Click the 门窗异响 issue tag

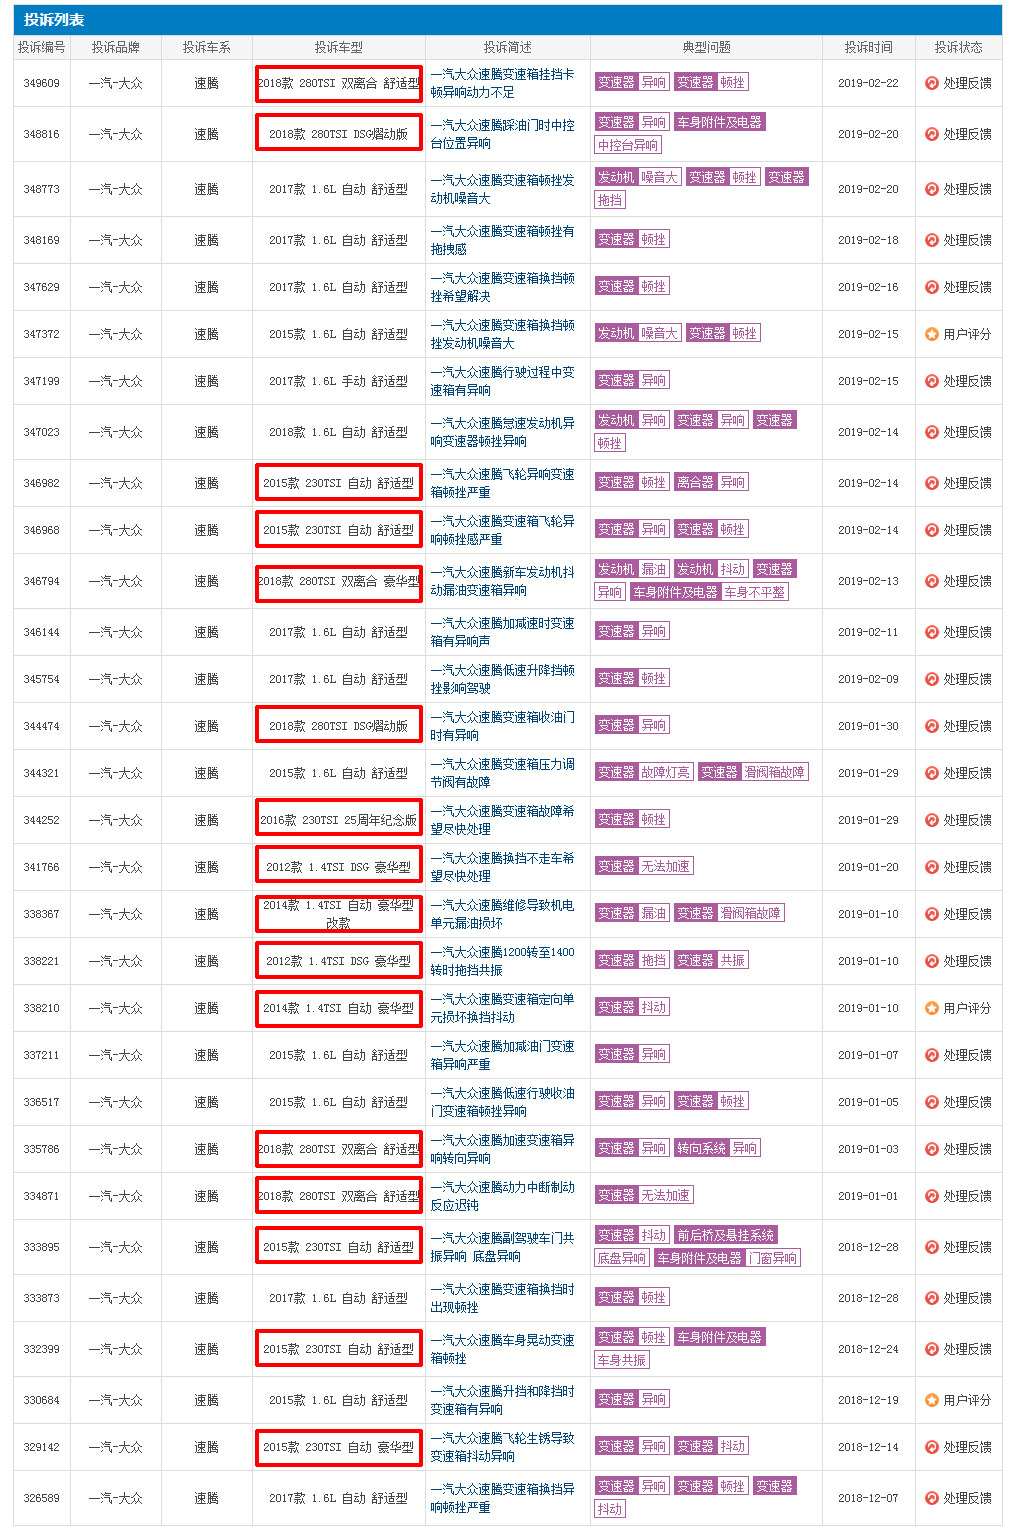773,1259
